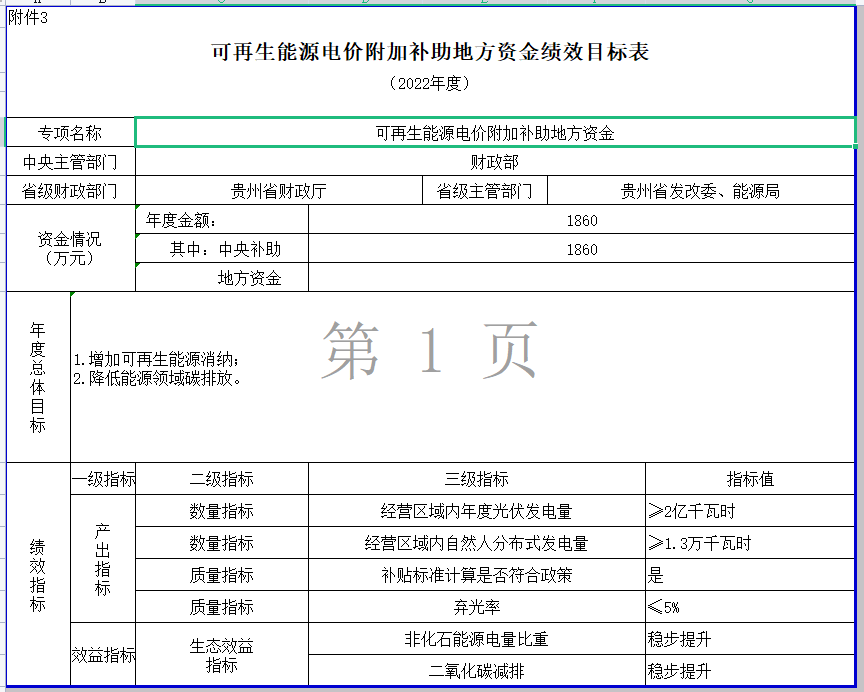The image size is (864, 692).
Task: Click the title 可再生能源电价附加补助地方资金绩效目标表
Action: [x=430, y=53]
